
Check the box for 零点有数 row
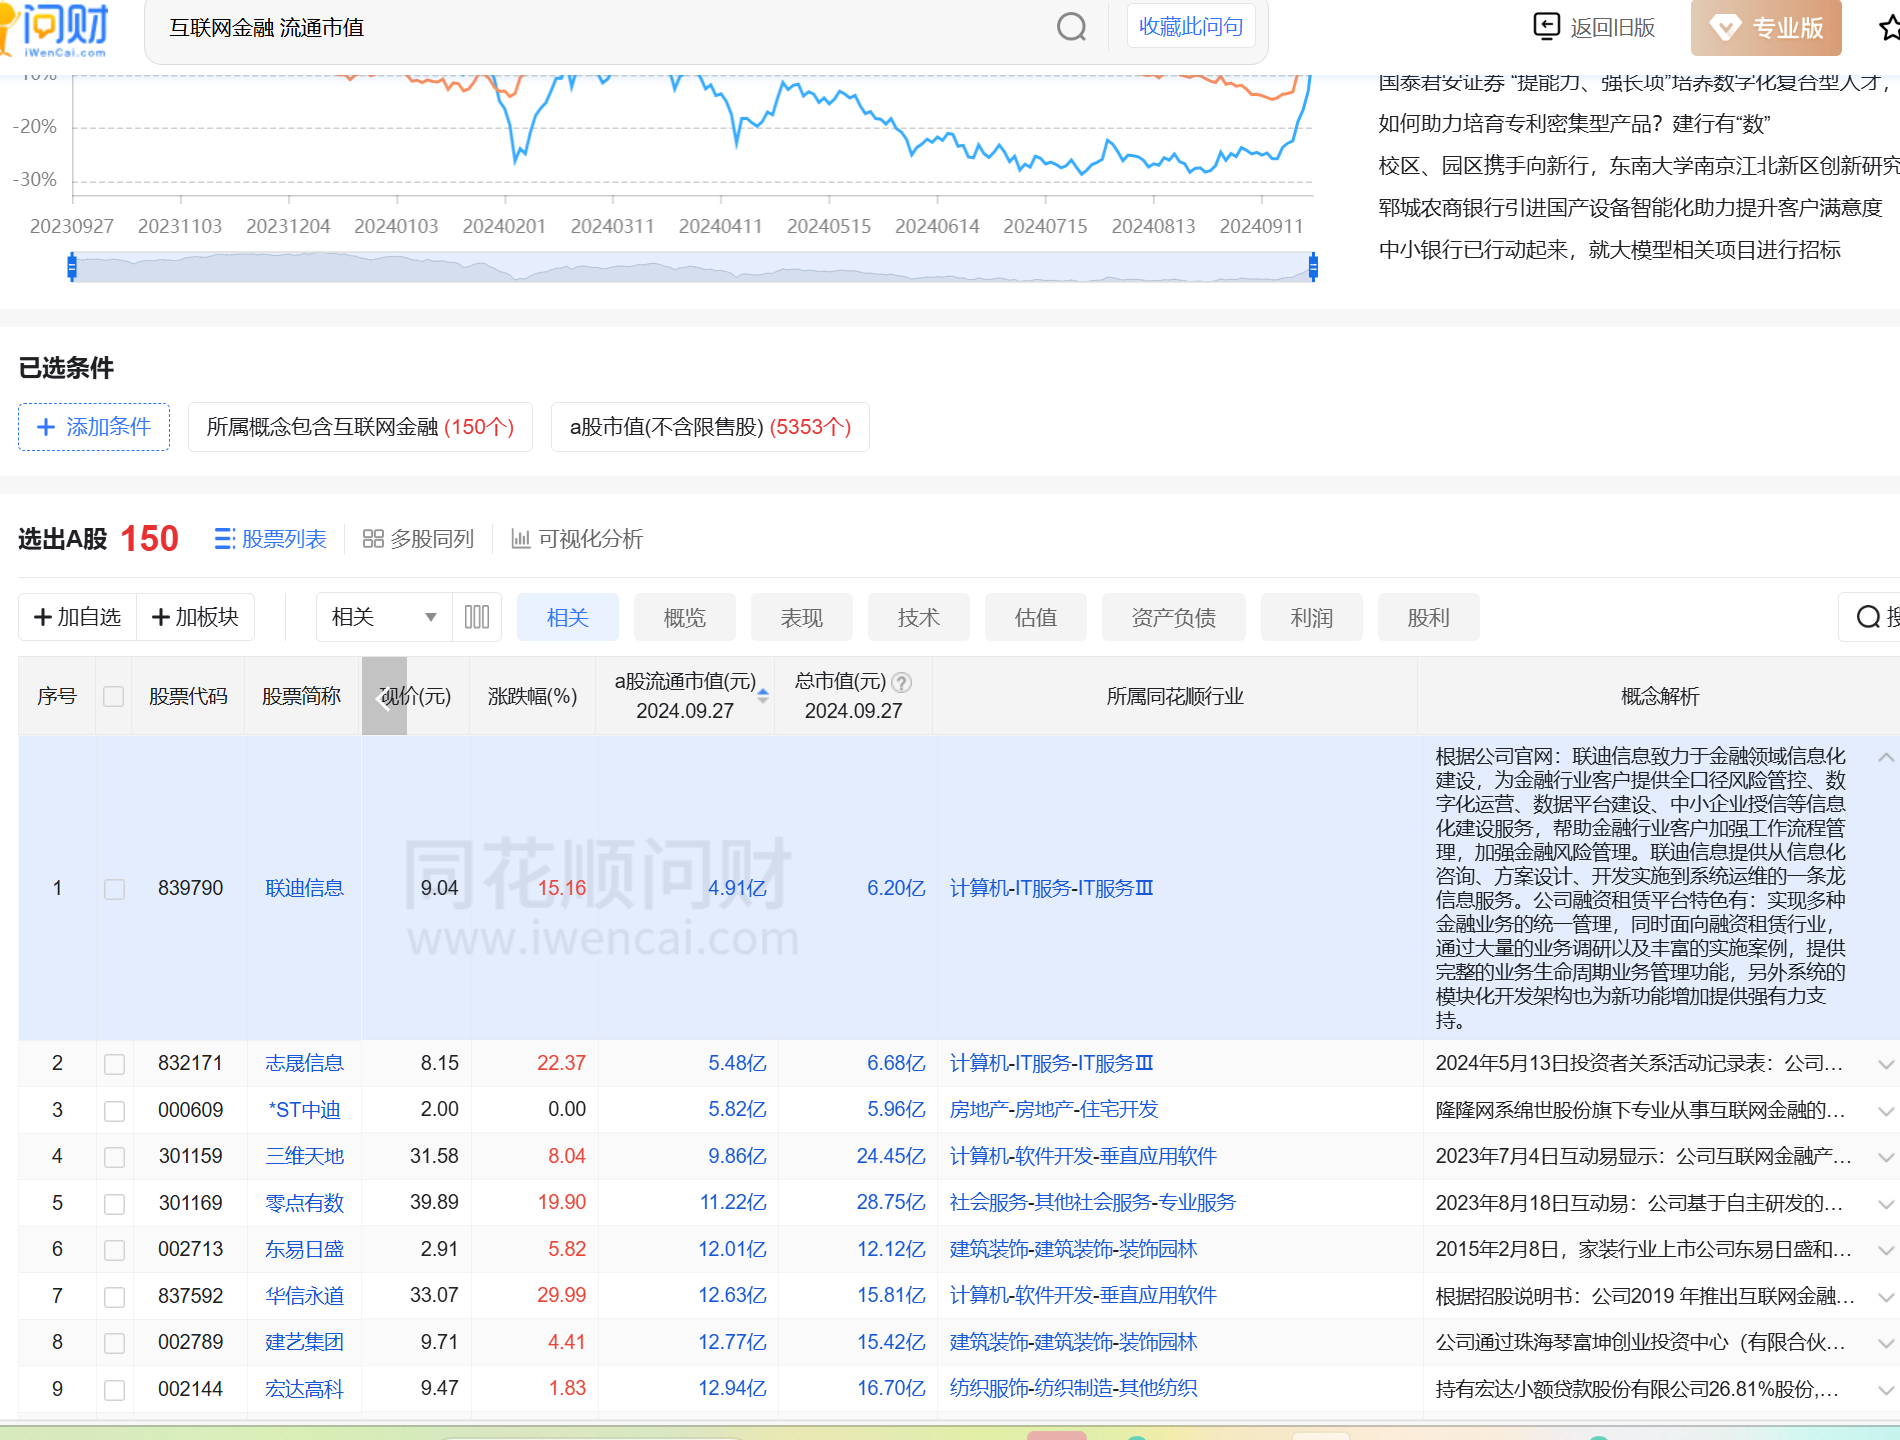coord(115,1204)
